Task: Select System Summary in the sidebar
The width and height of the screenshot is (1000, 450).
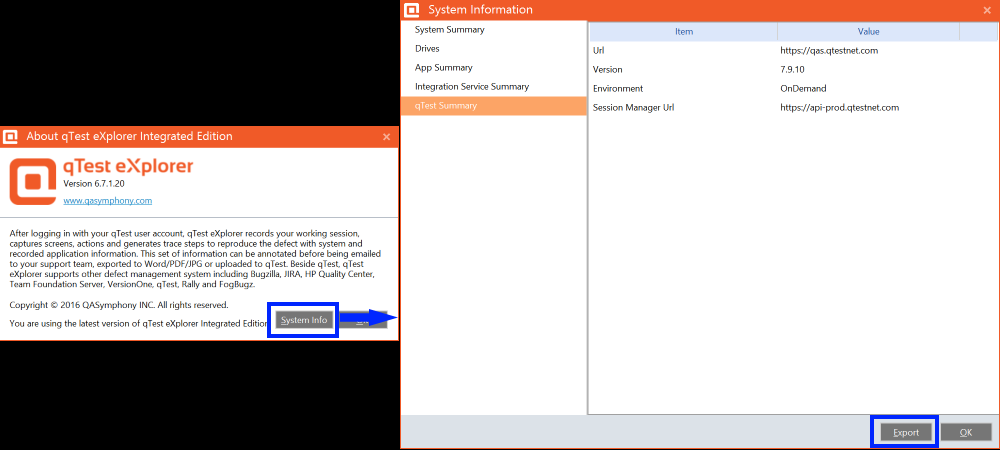Action: (493, 30)
